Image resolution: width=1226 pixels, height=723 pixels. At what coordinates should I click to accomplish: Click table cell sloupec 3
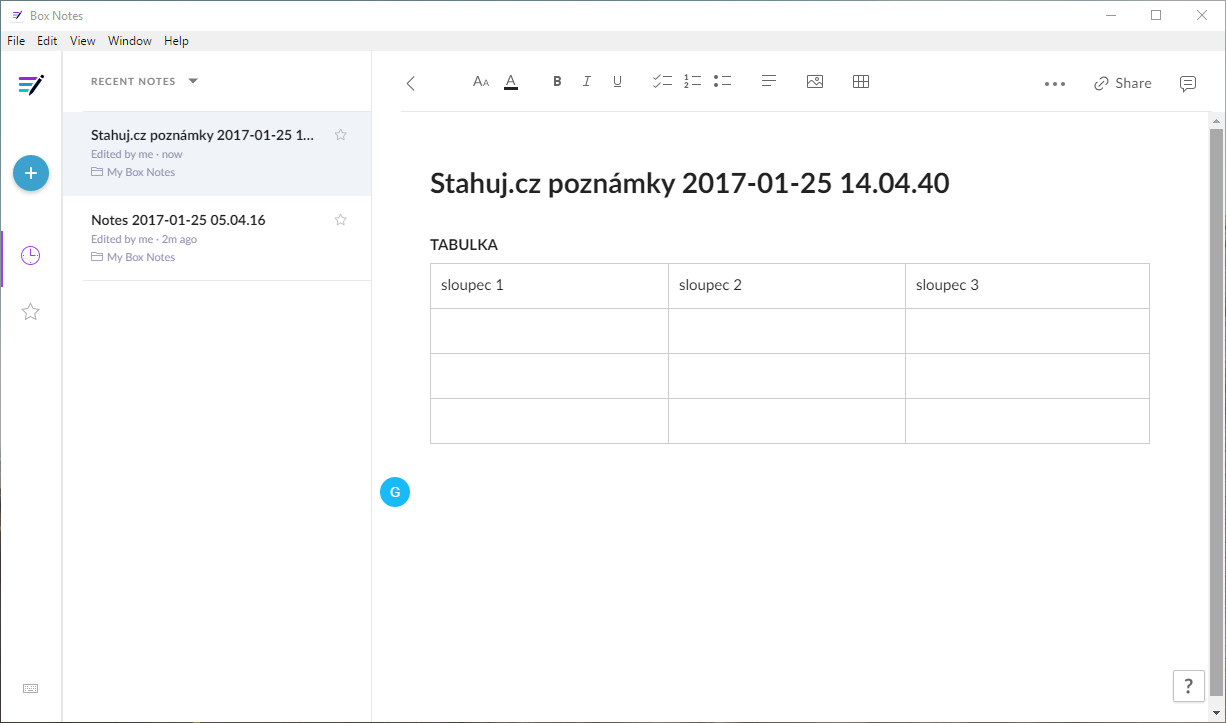1027,286
